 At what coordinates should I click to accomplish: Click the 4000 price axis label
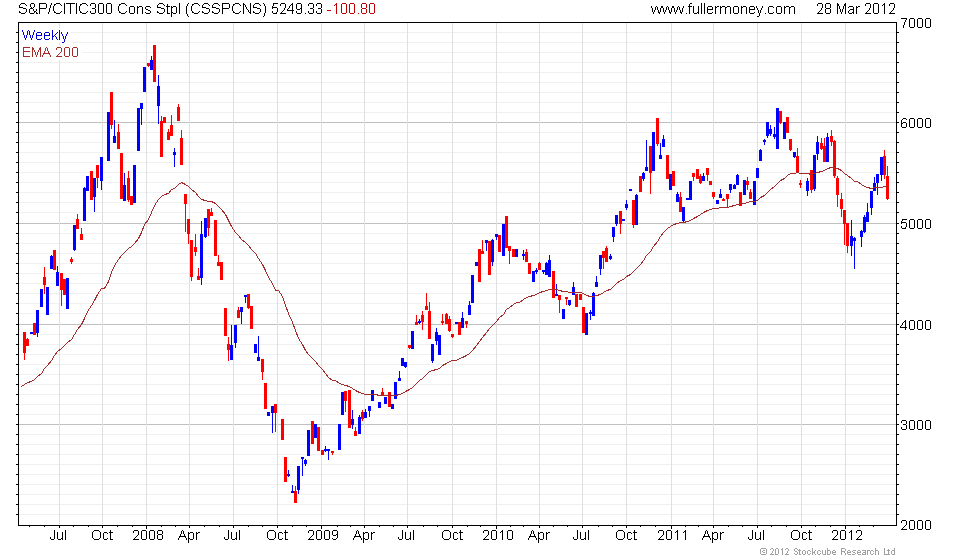[916, 324]
